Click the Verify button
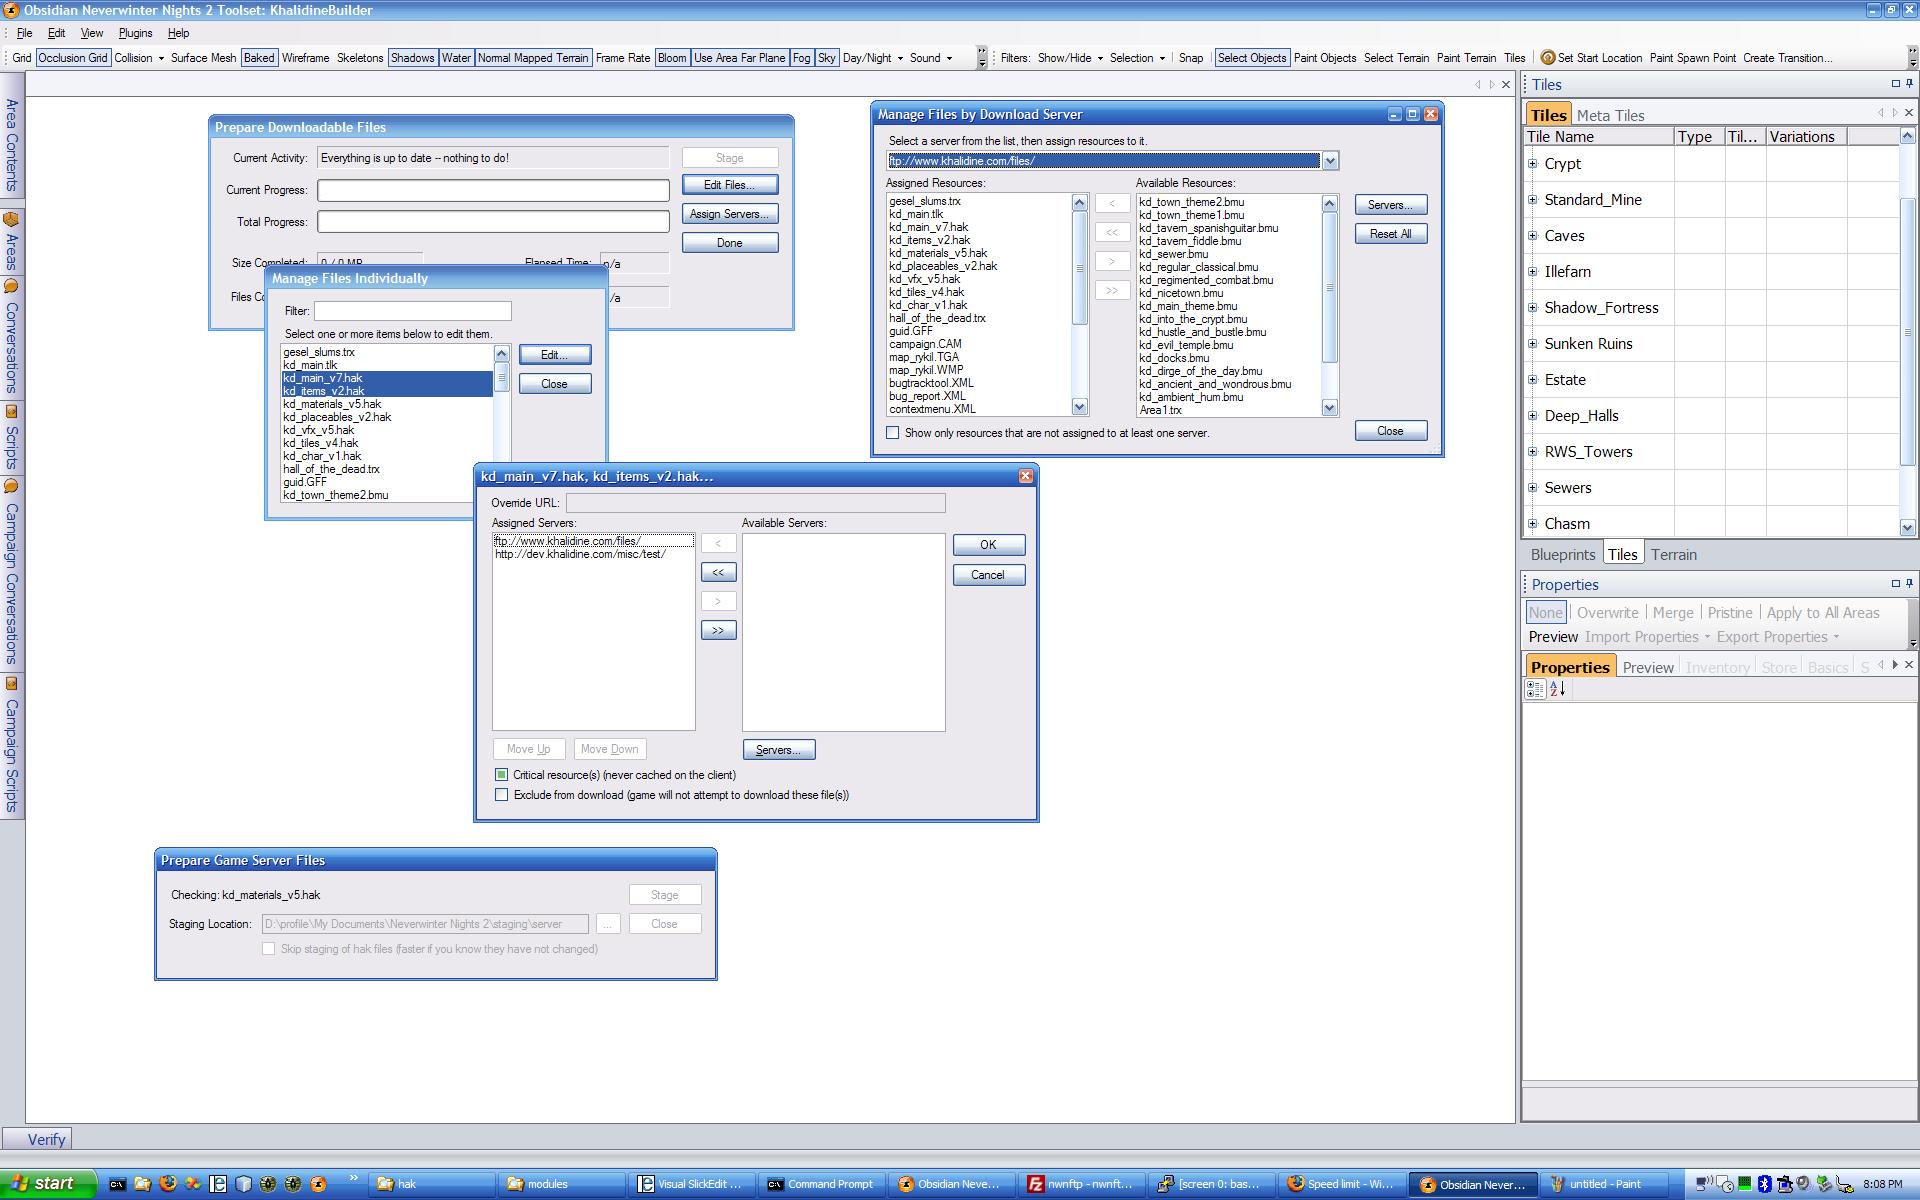Screen dimensions: 1920x1200 (37, 1139)
